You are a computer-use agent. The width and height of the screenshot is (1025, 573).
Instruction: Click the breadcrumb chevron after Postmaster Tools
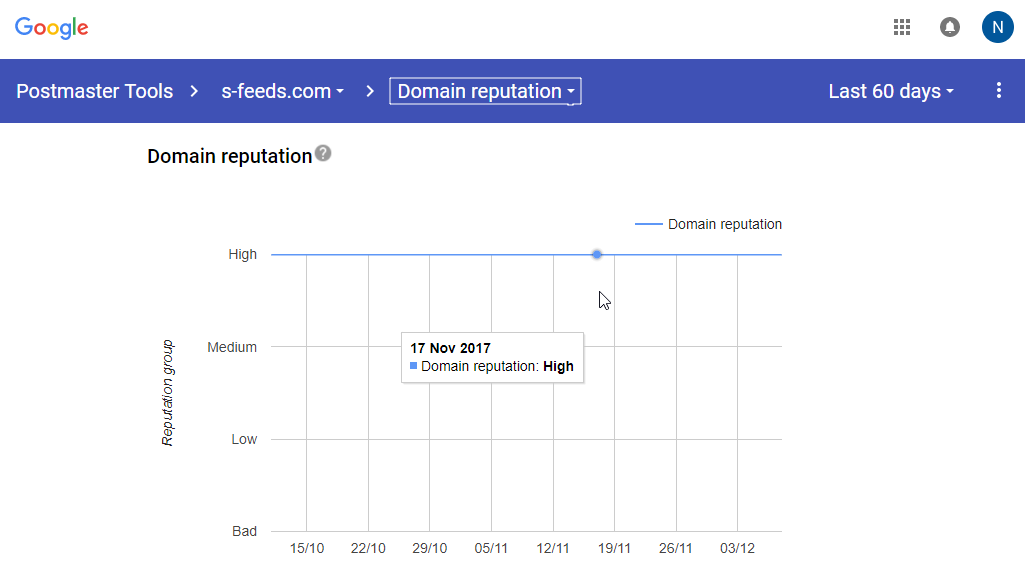click(194, 91)
